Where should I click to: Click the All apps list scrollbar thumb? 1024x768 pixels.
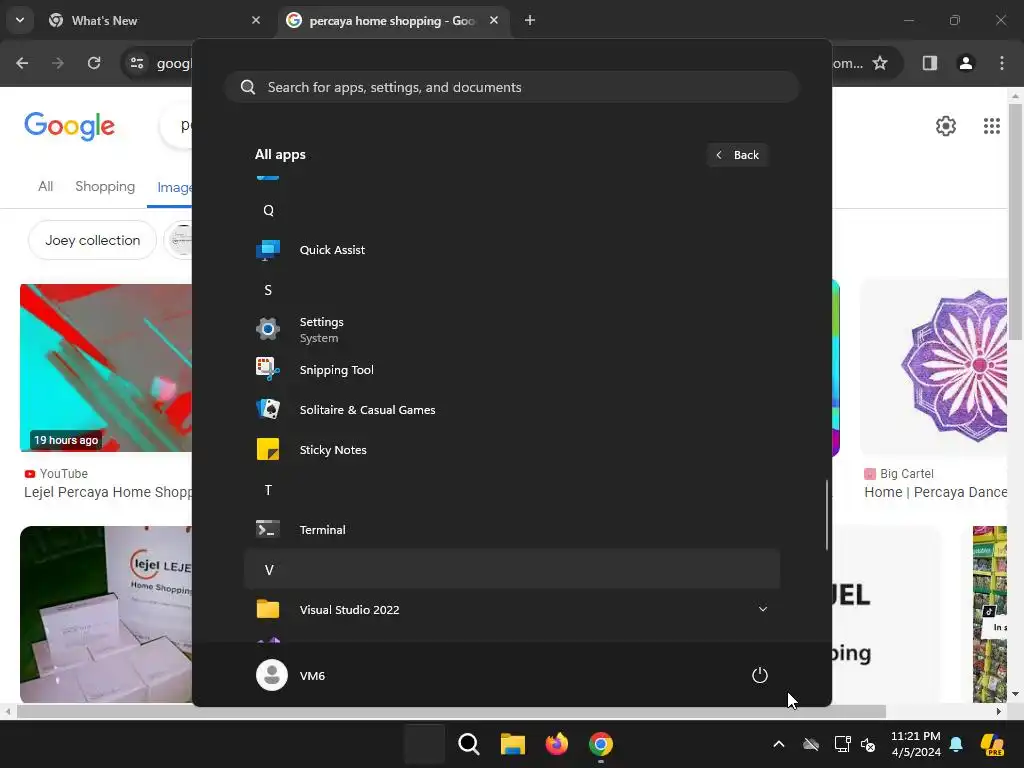tap(827, 515)
